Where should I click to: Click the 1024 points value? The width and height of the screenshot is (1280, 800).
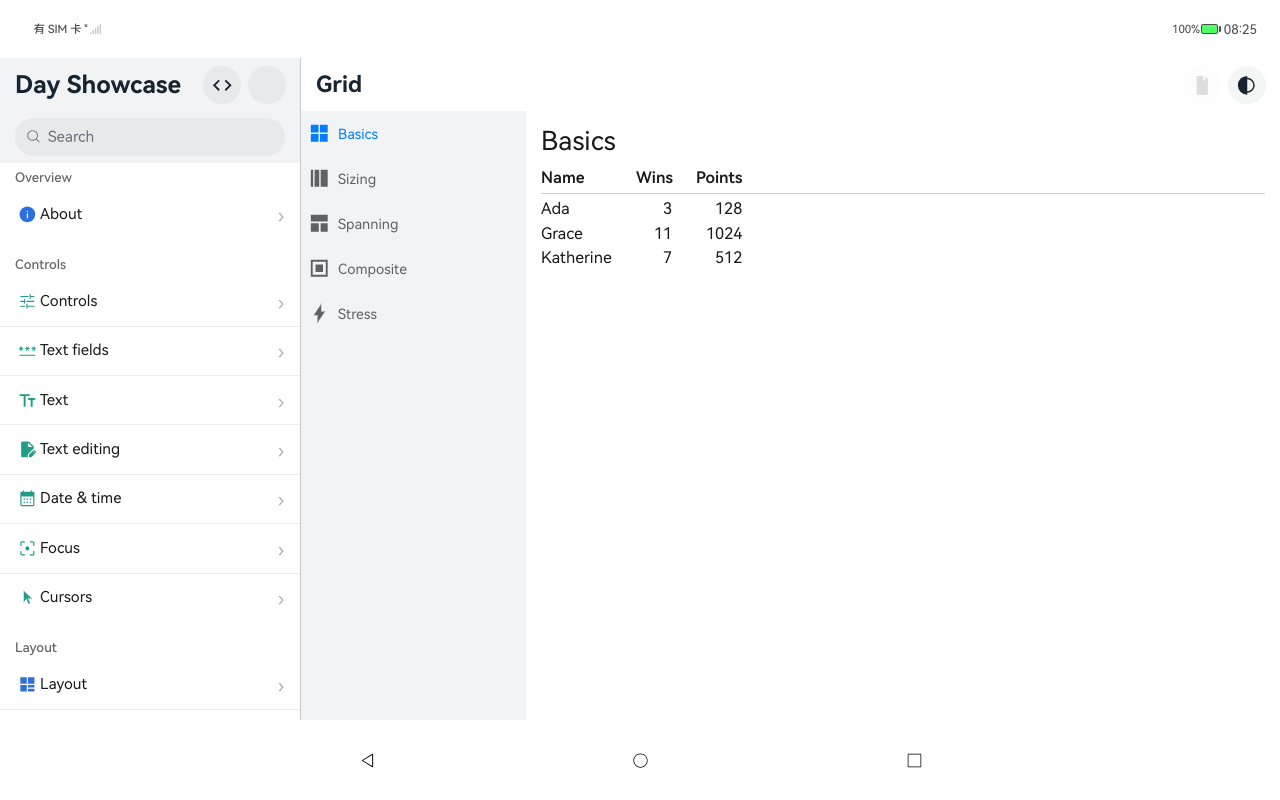(x=724, y=233)
